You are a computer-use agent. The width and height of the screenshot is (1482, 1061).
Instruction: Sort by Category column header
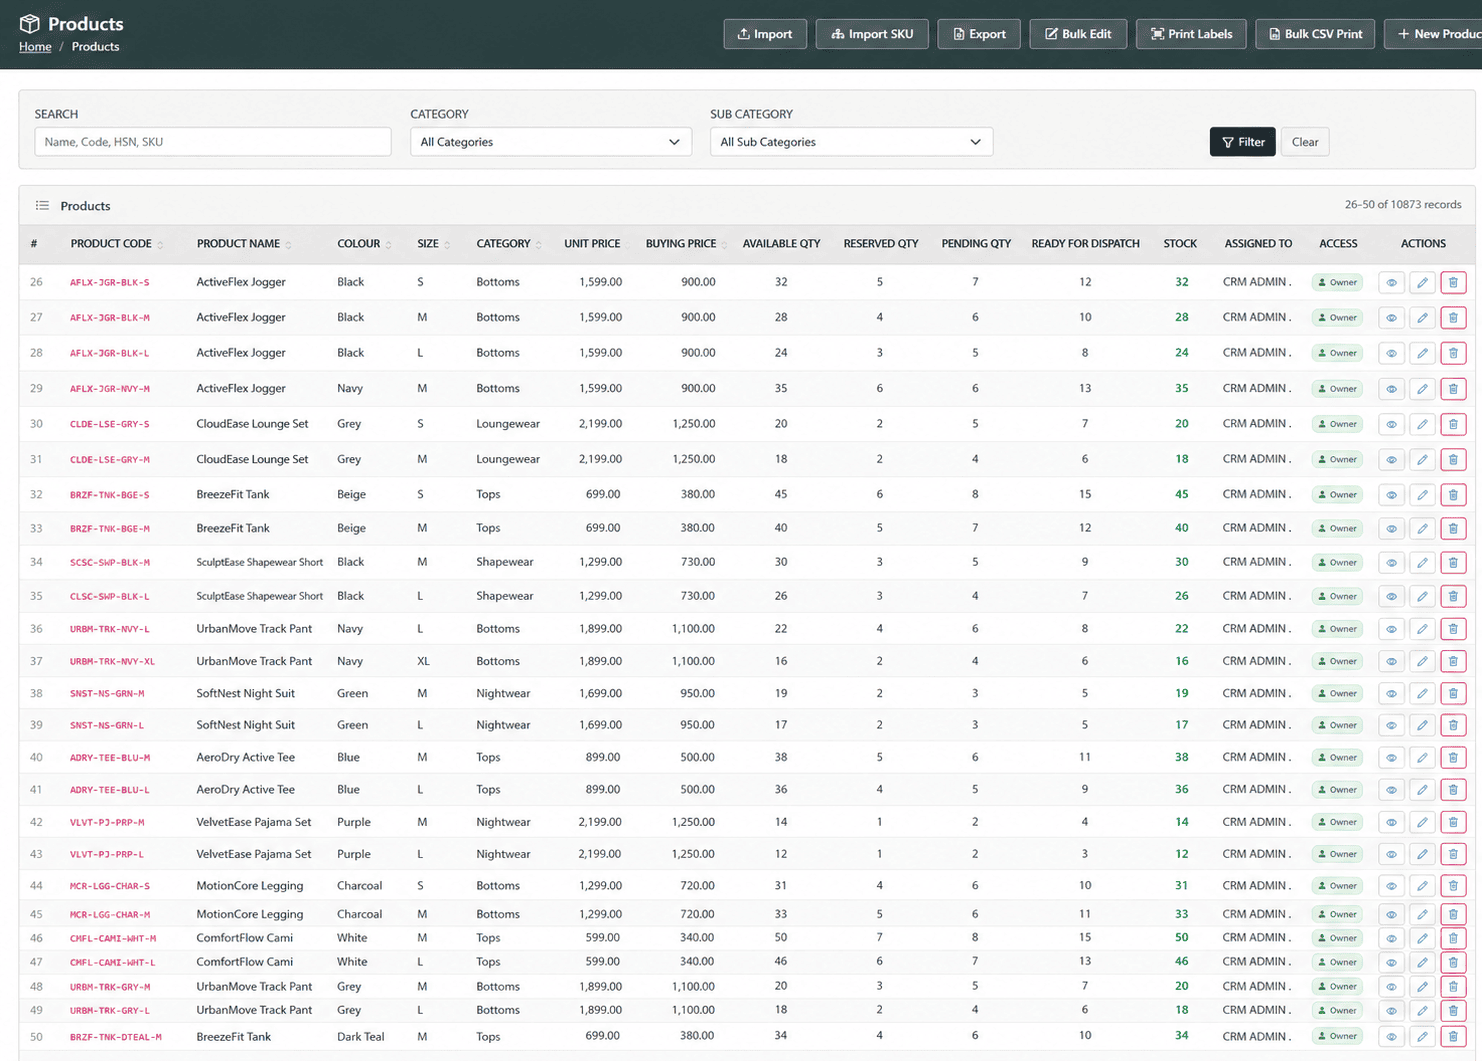pyautogui.click(x=508, y=244)
